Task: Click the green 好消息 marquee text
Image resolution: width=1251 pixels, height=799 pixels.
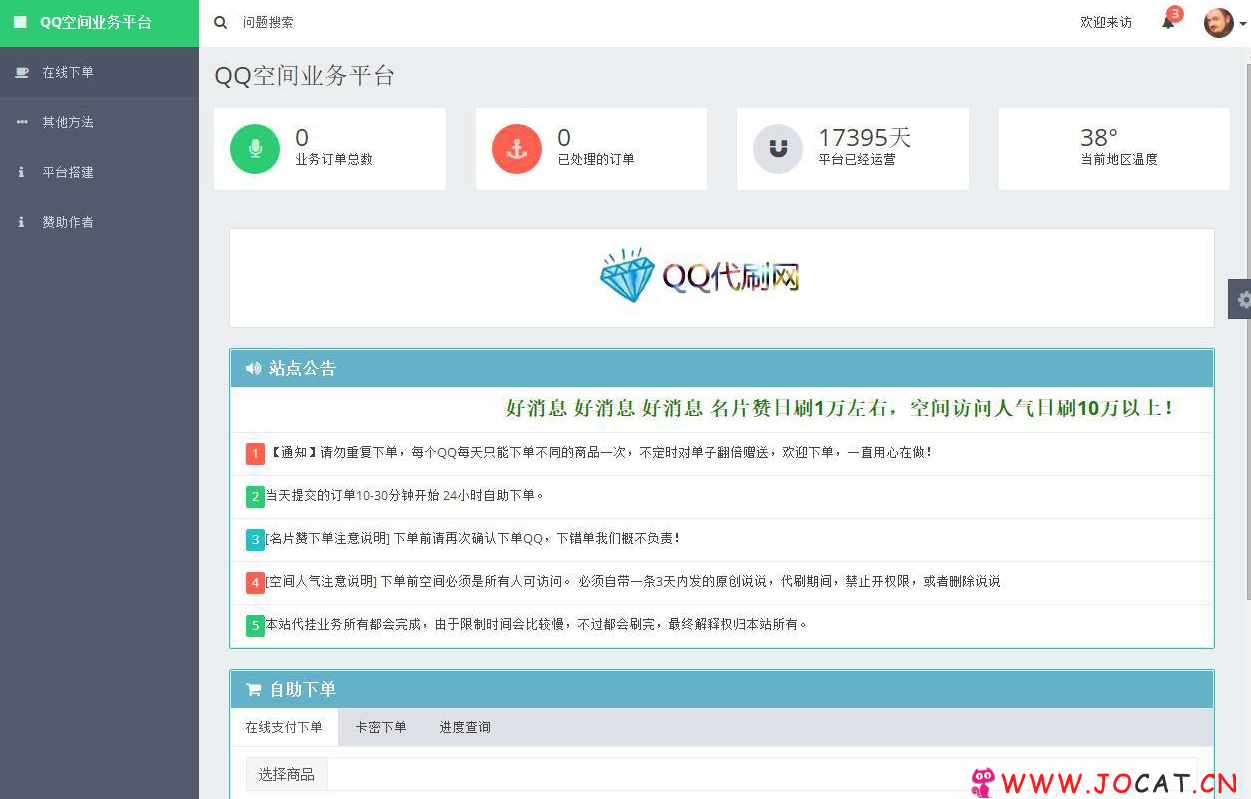Action: (x=839, y=408)
